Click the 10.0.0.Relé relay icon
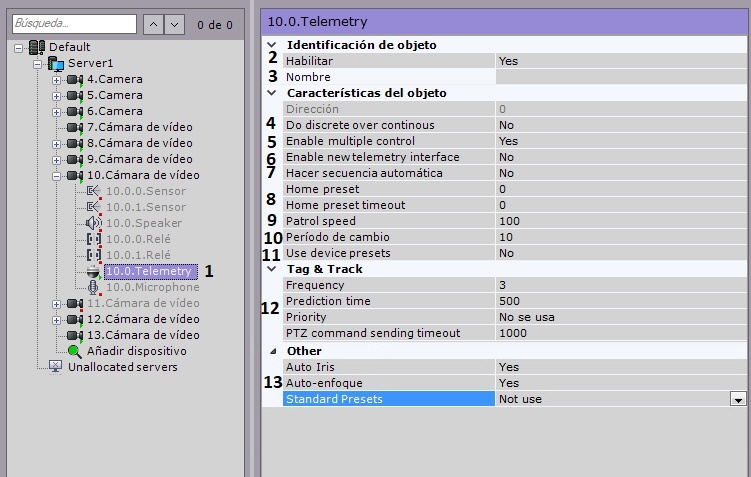 [94, 239]
